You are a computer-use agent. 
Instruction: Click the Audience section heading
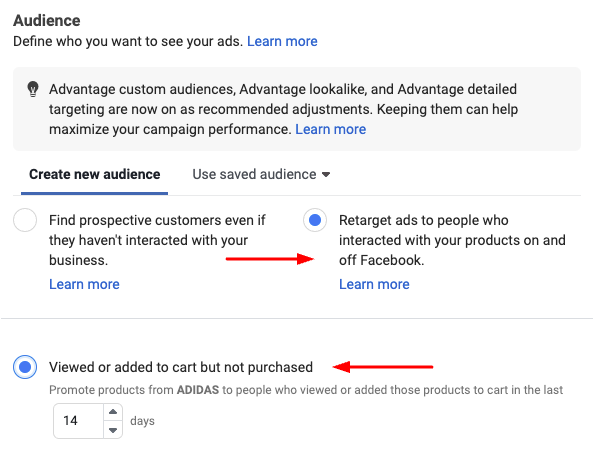click(x=47, y=20)
